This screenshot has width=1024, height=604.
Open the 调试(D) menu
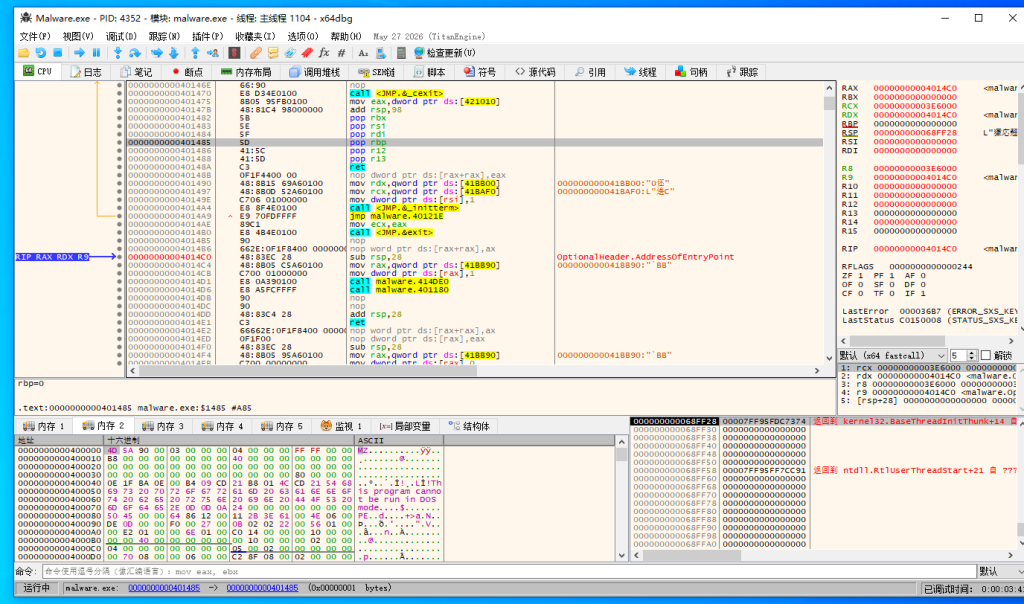121,37
